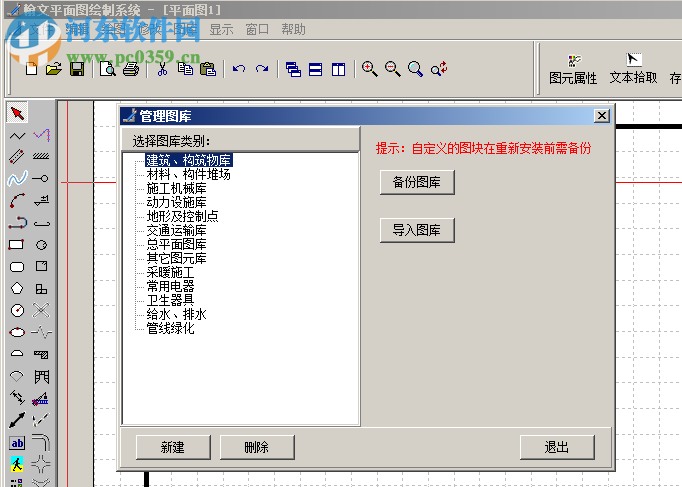Select the dimension measurement tool
682x487 pixels.
coord(17,397)
